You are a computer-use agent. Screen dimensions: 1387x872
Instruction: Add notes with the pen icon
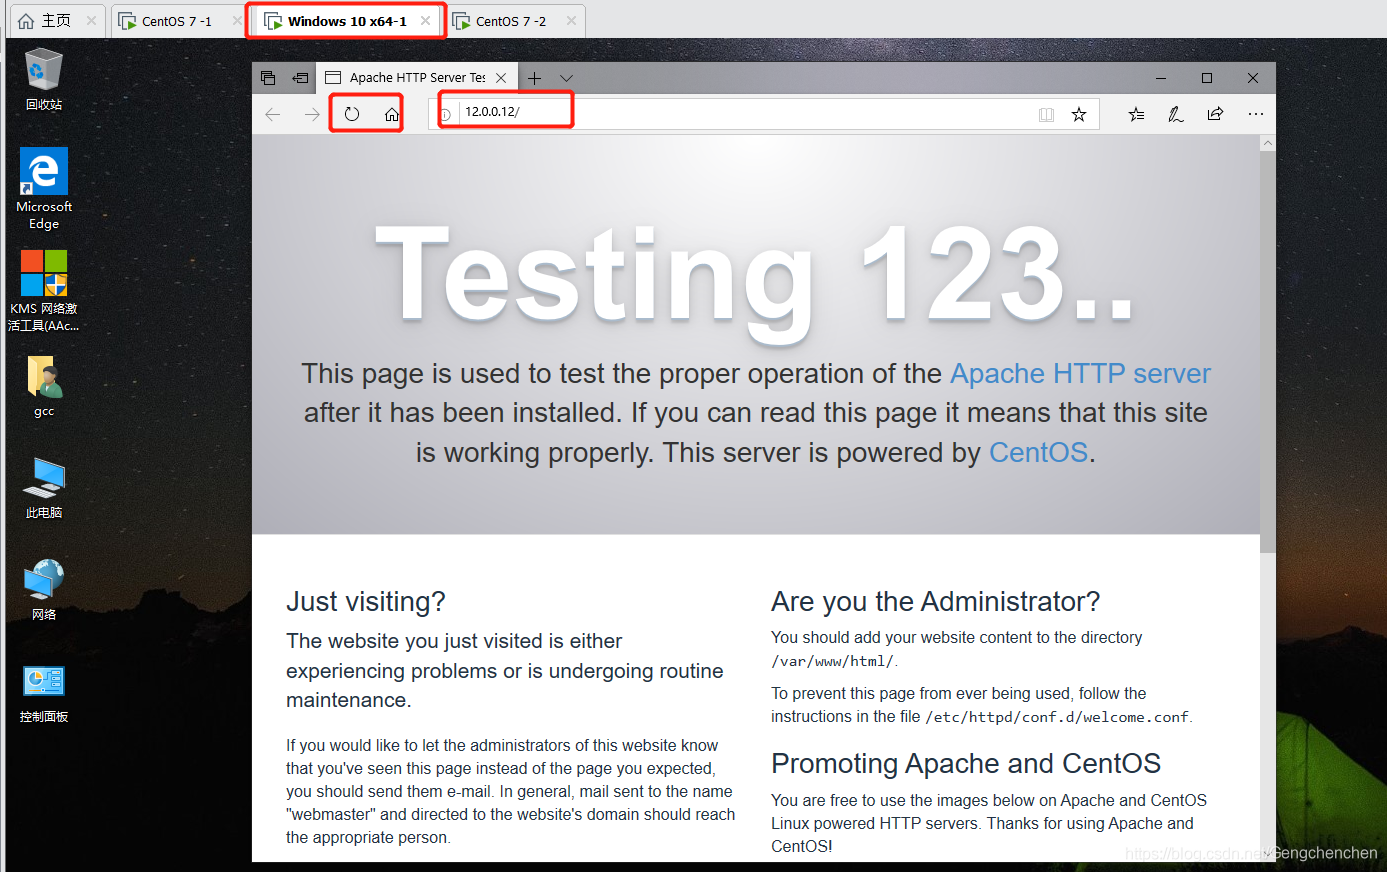pyautogui.click(x=1176, y=114)
